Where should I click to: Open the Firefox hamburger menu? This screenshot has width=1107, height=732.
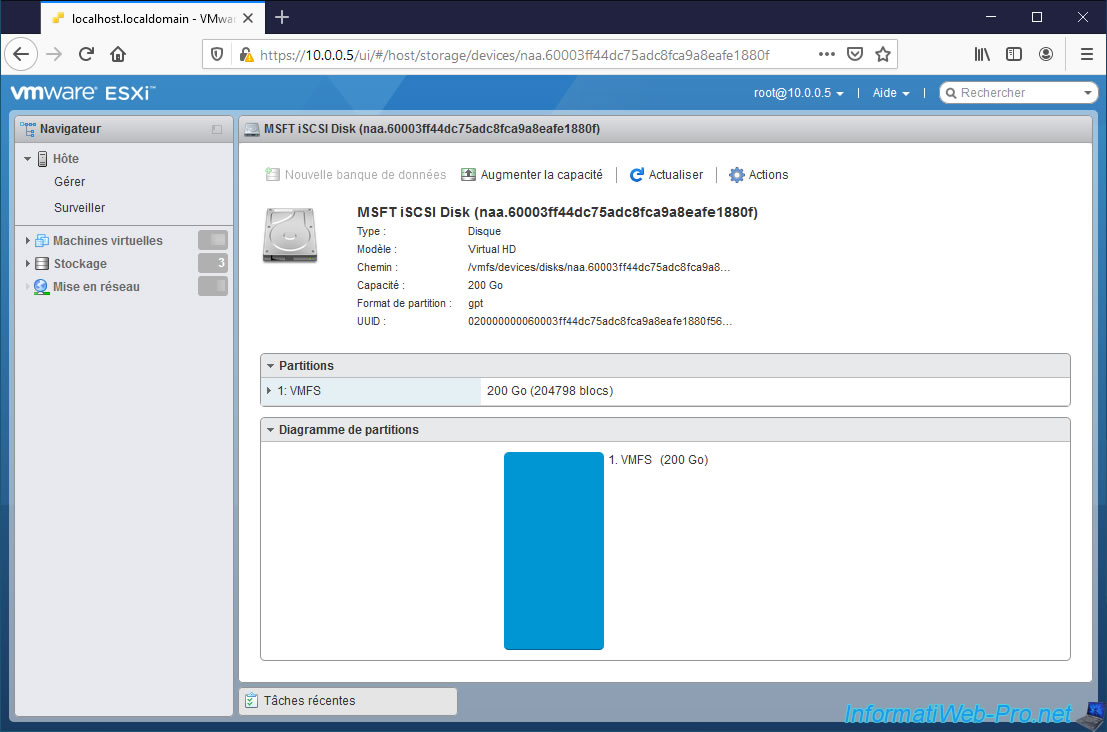(x=1087, y=54)
